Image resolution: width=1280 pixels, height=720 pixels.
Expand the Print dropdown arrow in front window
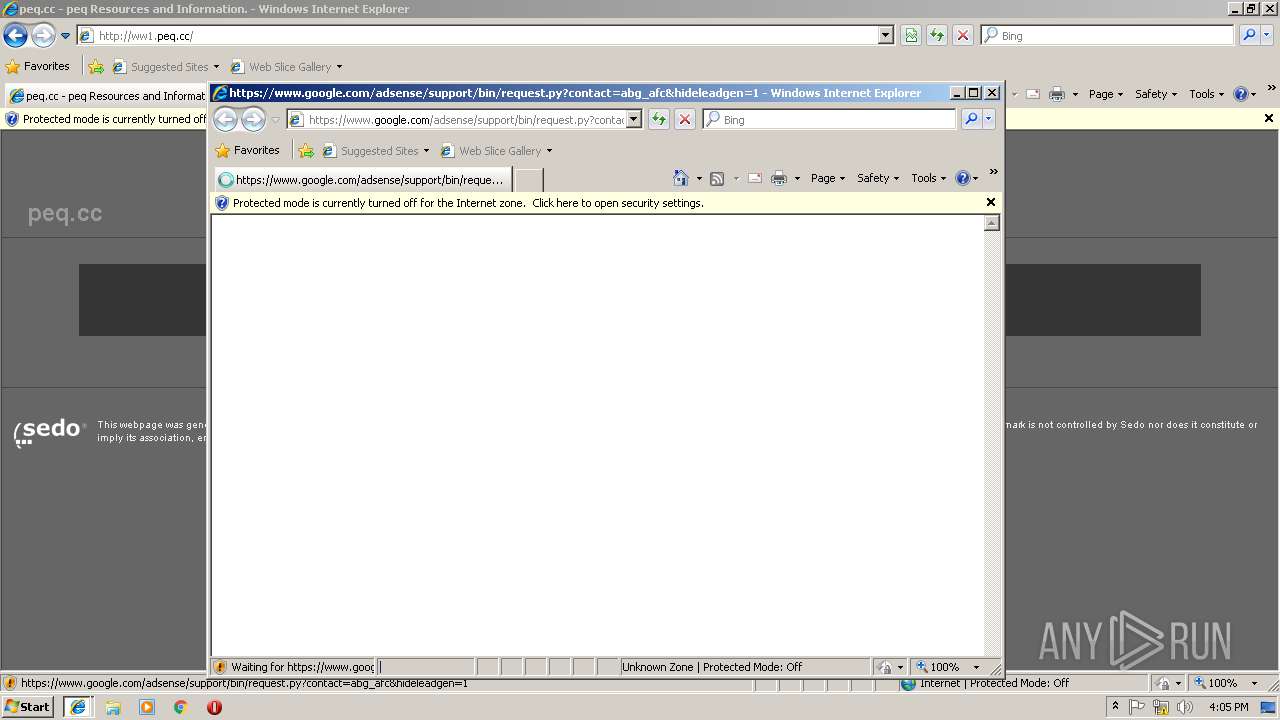coord(797,179)
